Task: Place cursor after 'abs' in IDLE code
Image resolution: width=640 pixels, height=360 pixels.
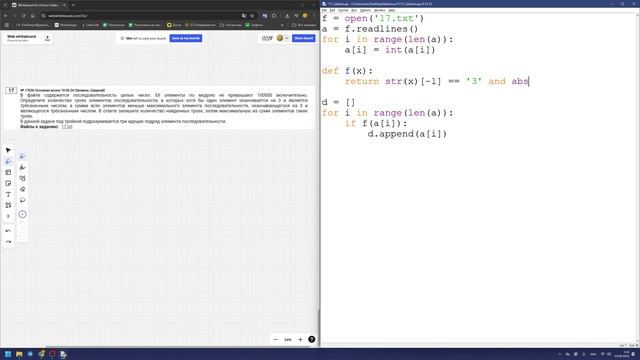Action: point(529,81)
